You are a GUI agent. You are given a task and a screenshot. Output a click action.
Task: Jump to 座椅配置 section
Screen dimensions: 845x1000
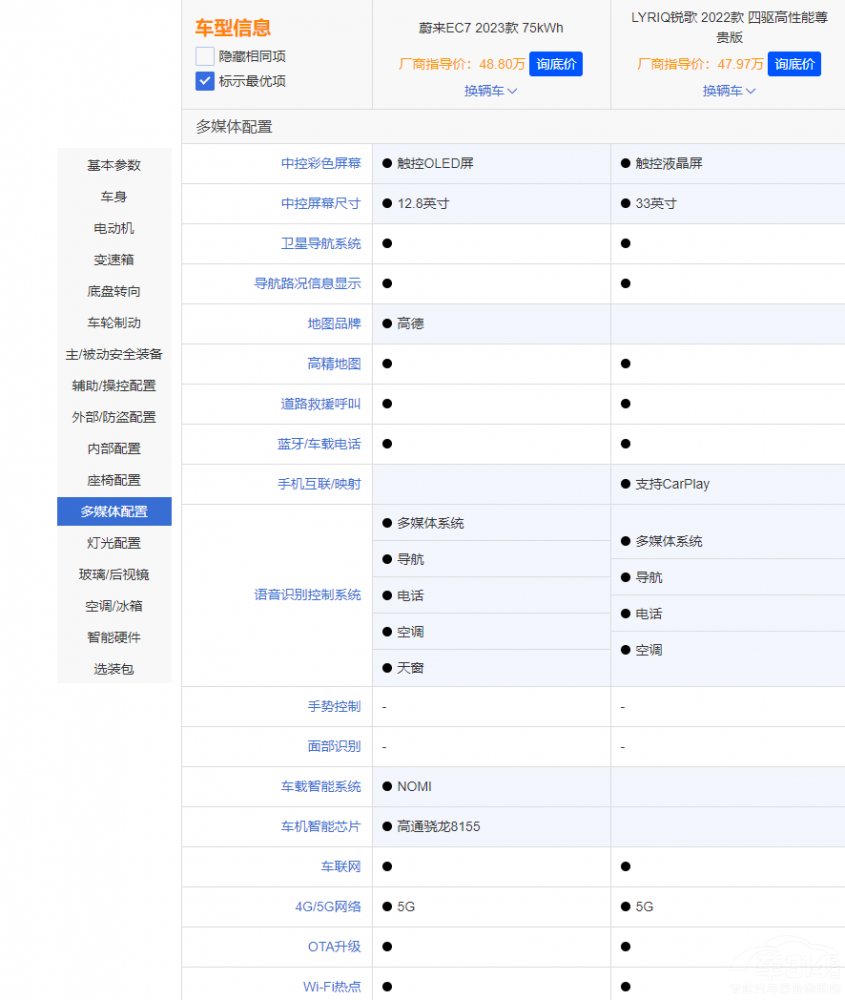point(114,480)
